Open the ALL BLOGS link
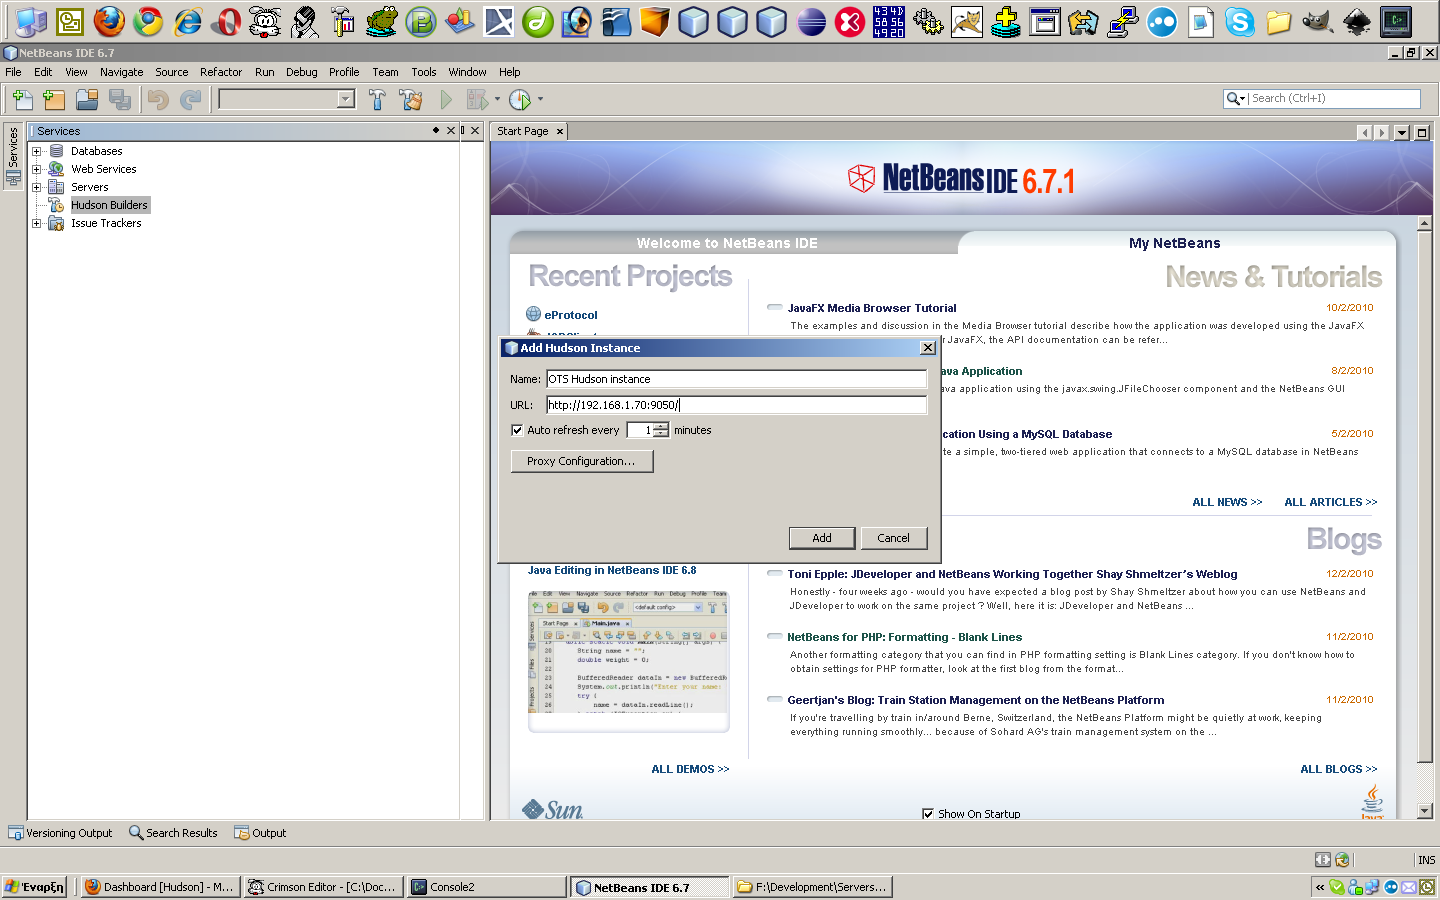Screen dimensions: 1440x900 point(1339,769)
